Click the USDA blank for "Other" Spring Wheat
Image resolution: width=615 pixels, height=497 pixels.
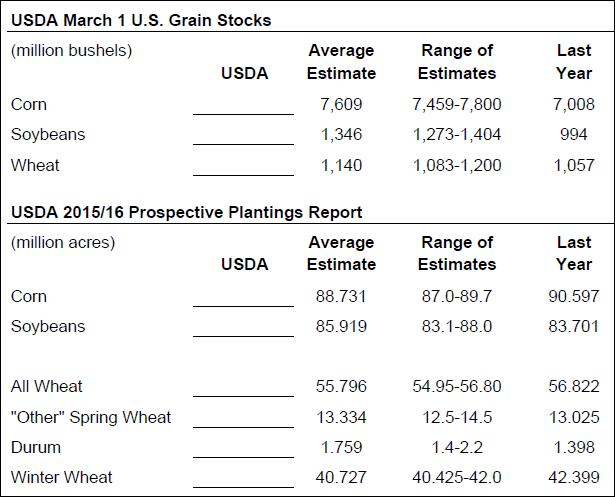[243, 419]
